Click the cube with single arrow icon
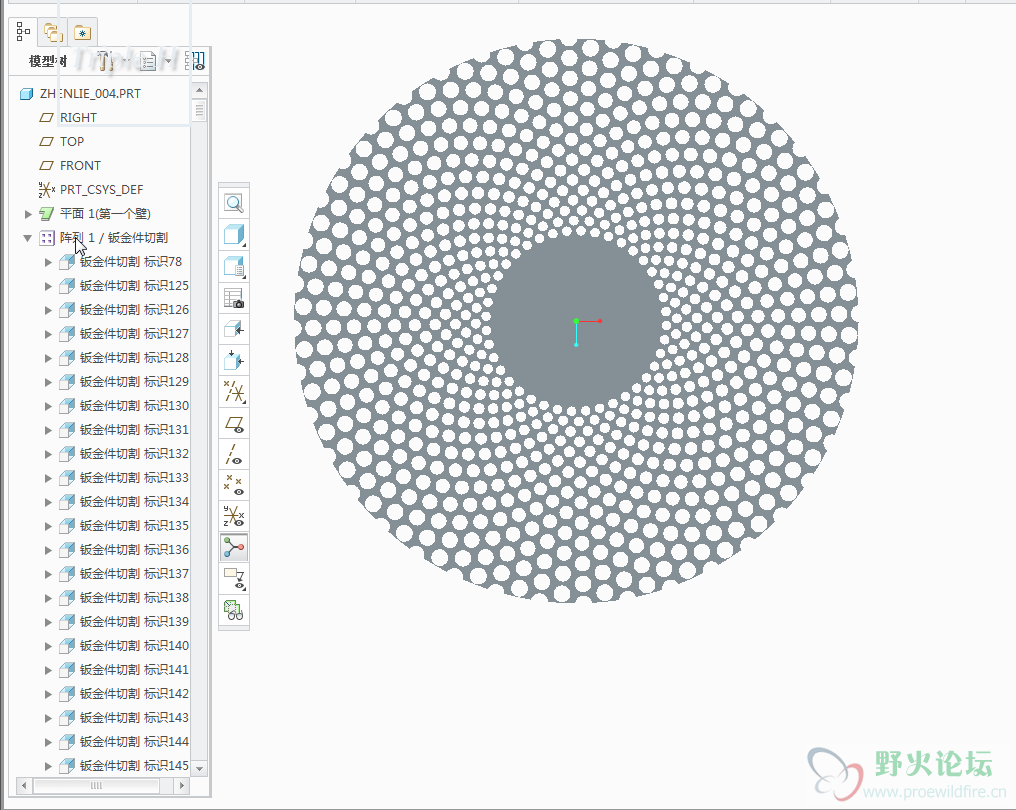Viewport: 1016px width, 810px height. (x=234, y=330)
